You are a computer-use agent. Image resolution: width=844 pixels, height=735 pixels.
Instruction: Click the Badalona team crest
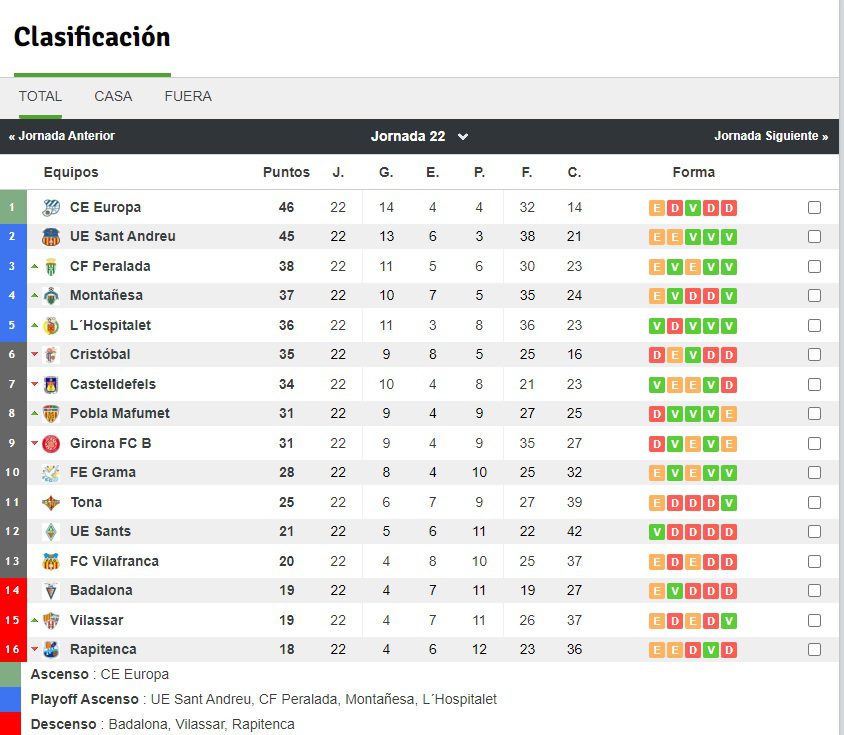(x=51, y=591)
